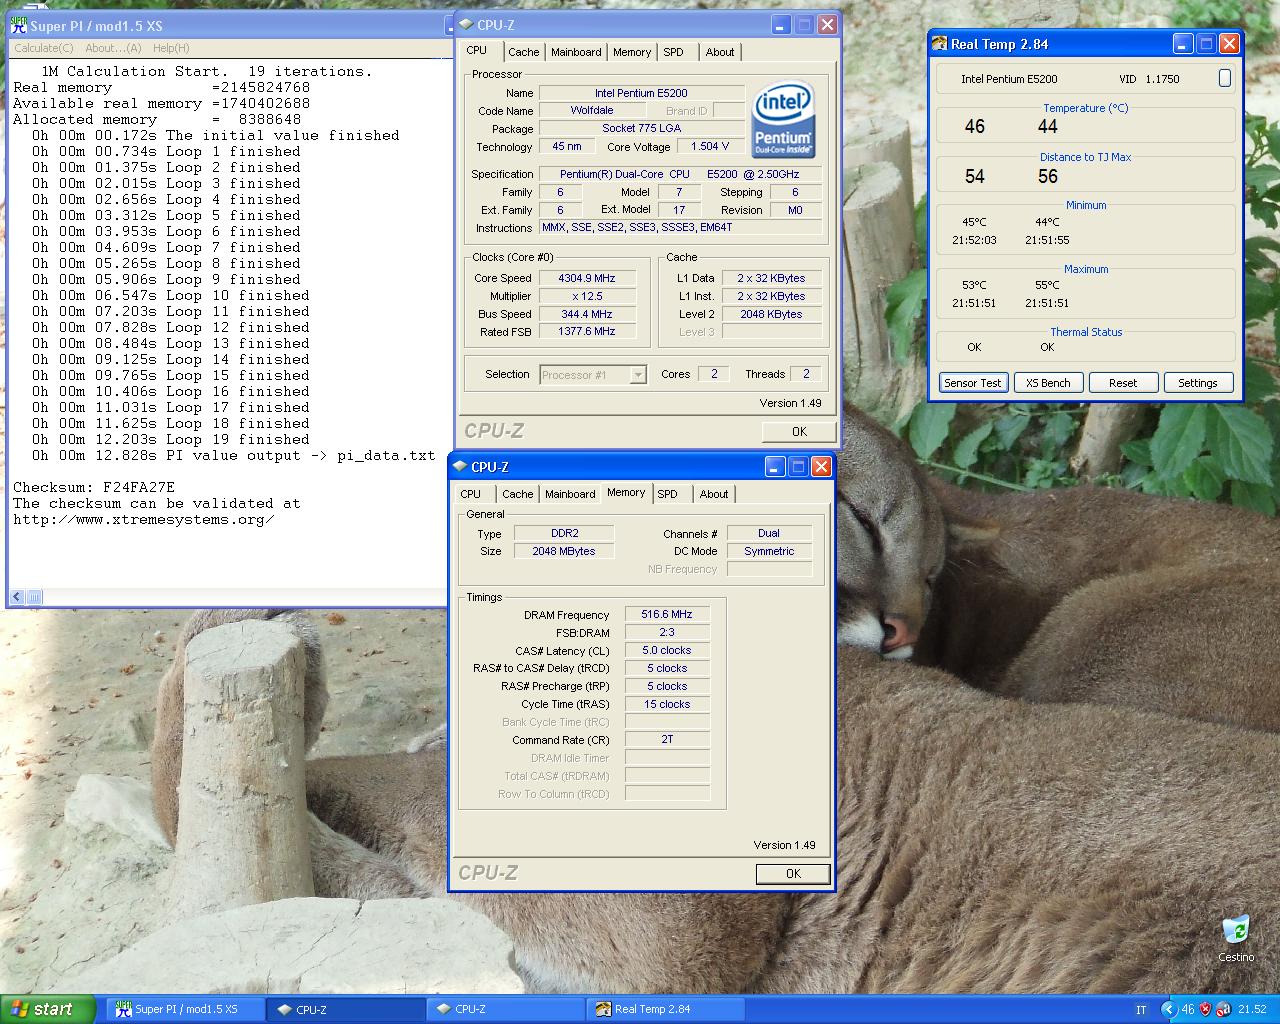The width and height of the screenshot is (1280, 1024).
Task: Click the Core Speed value 4304.9 MHz
Action: 587,278
